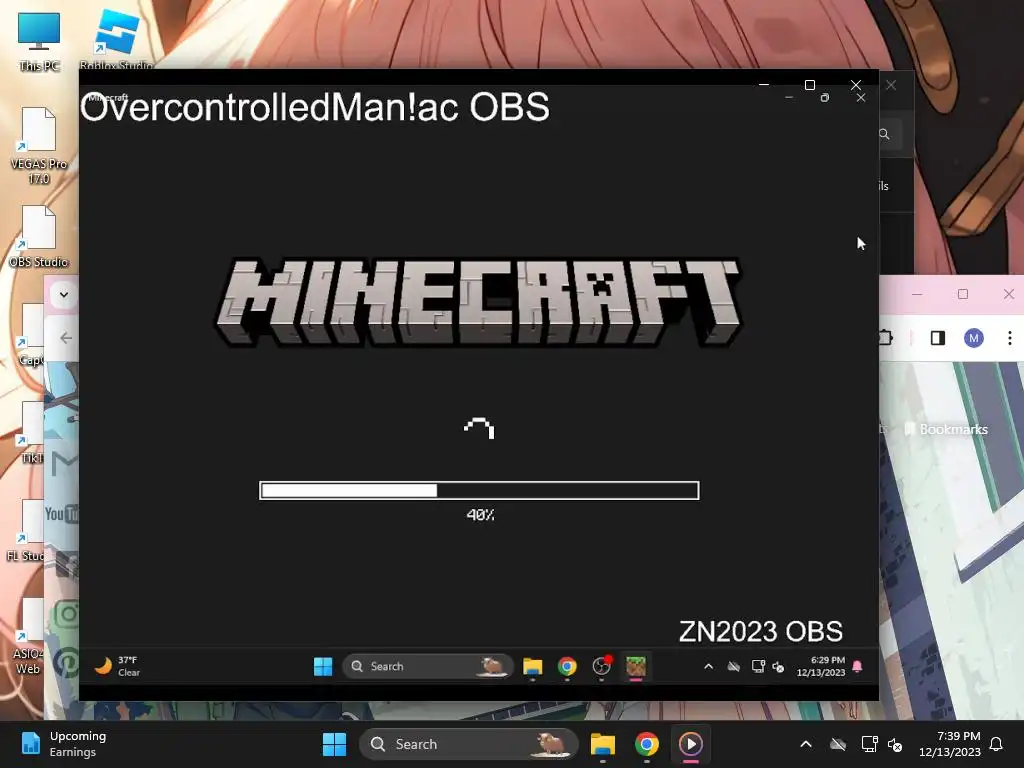1024x768 pixels.
Task: Open the 7:39 PM clock and date
Action: pyautogui.click(x=950, y=744)
